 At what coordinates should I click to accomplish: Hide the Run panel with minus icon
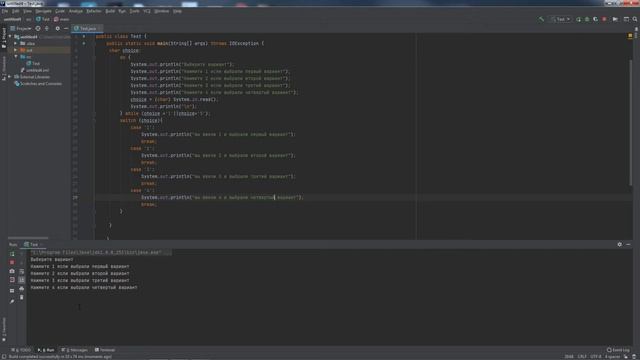coord(628,244)
